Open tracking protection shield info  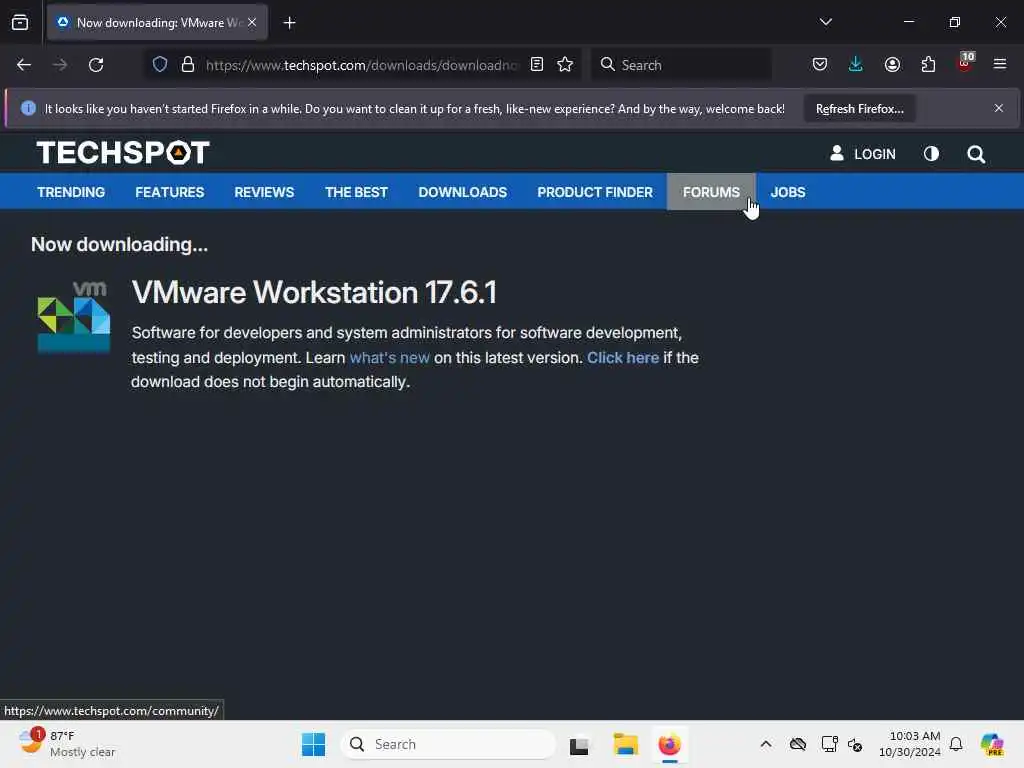[x=160, y=65]
